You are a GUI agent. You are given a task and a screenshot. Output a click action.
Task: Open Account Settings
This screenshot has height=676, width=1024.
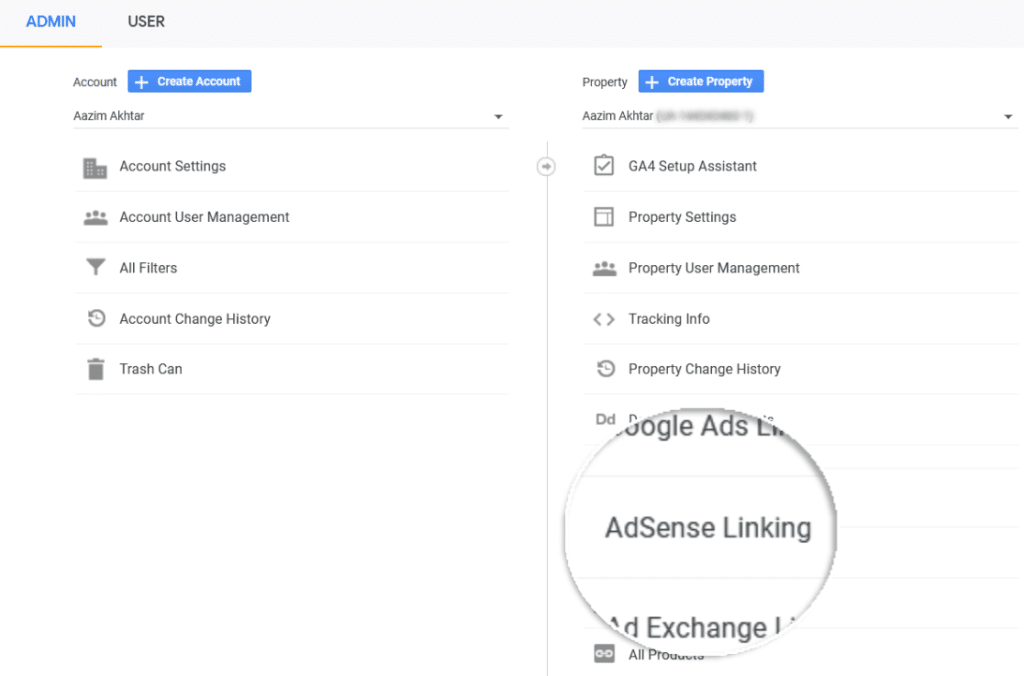(172, 167)
